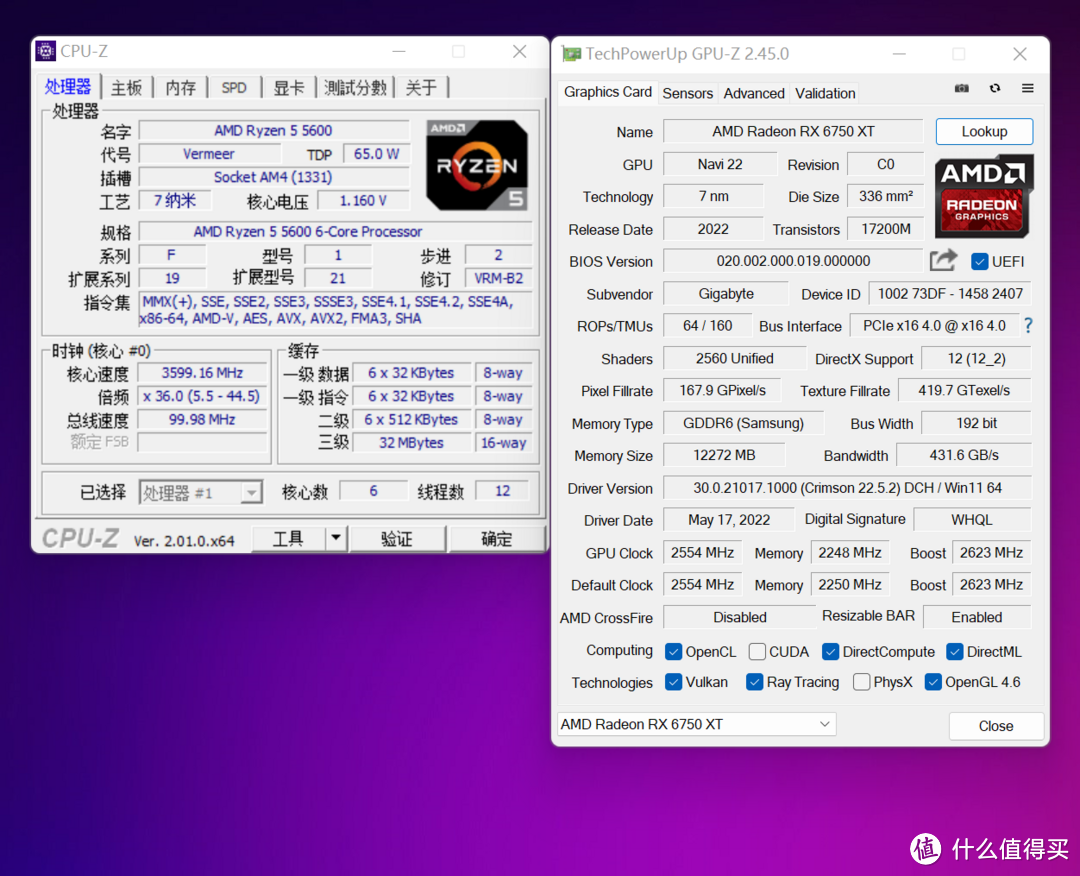Click the AMD Radeon Graphics logo
The image size is (1080, 876).
(983, 196)
